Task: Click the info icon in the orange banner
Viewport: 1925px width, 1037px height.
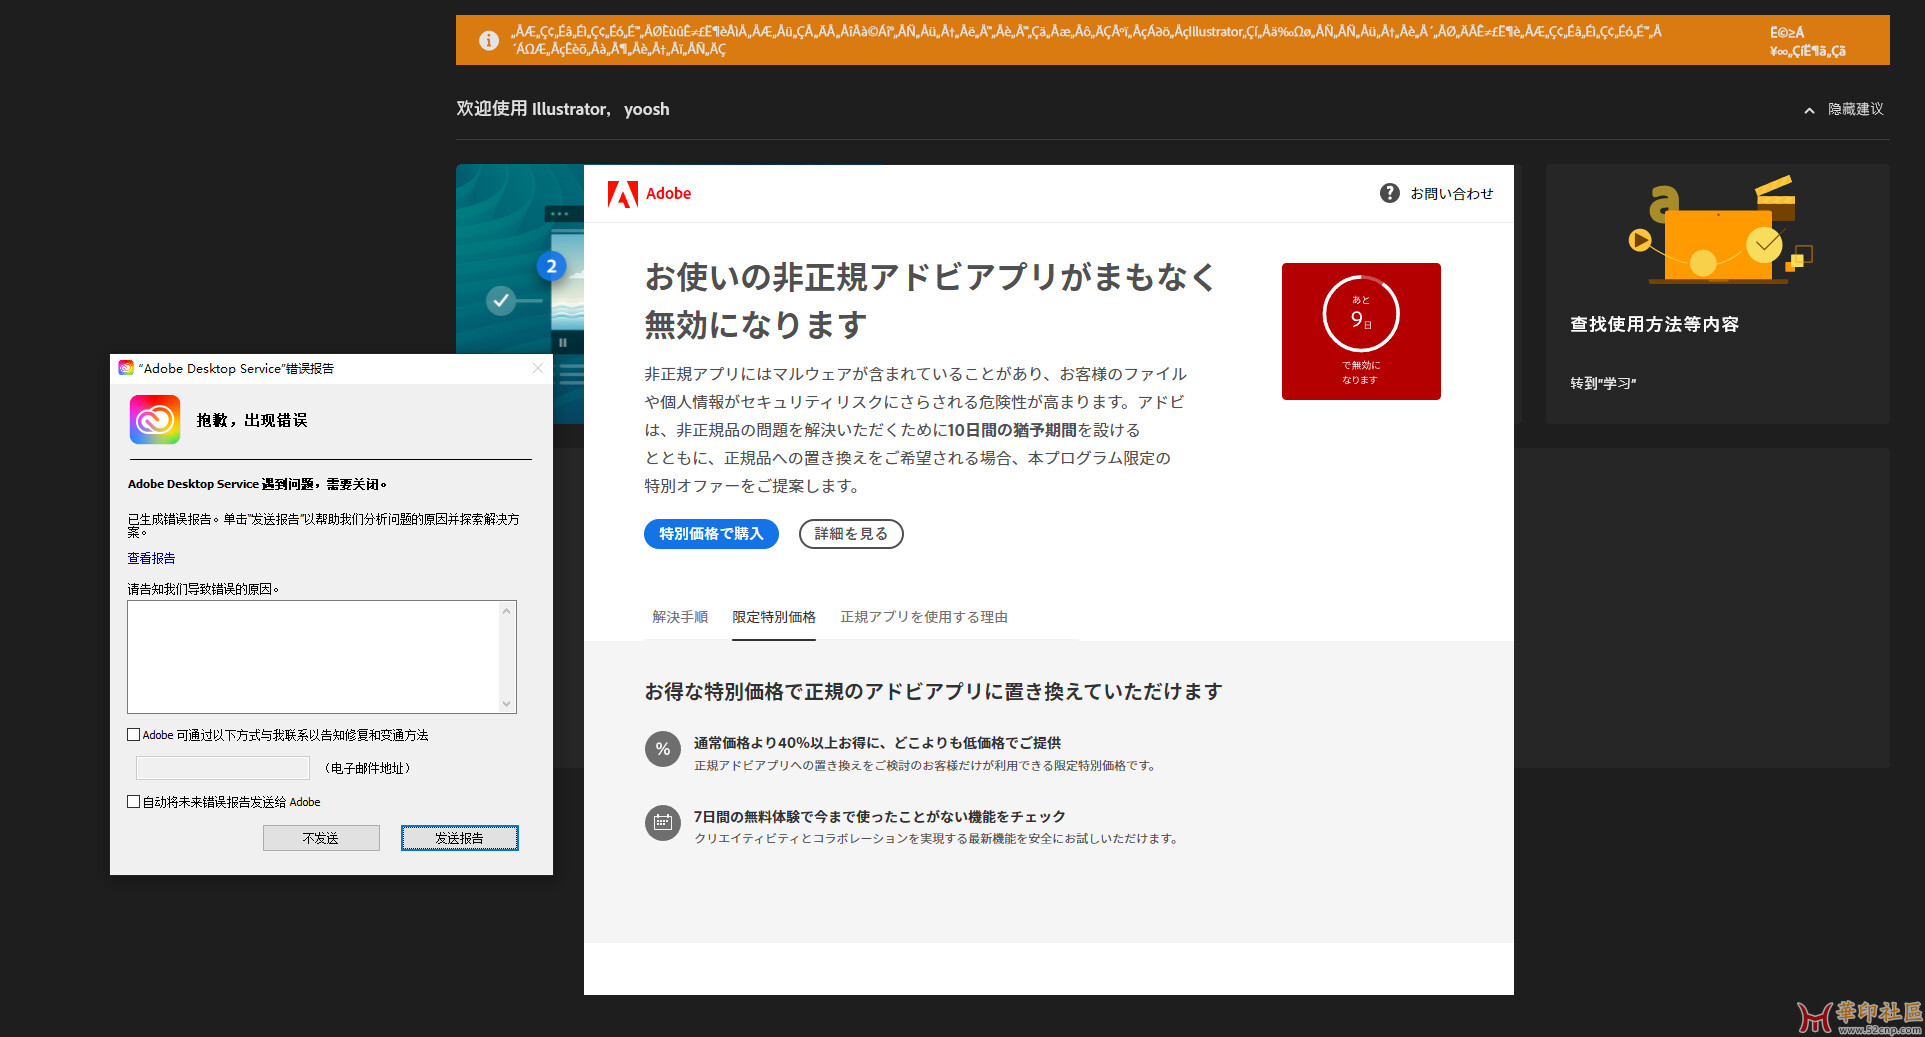Action: click(488, 41)
